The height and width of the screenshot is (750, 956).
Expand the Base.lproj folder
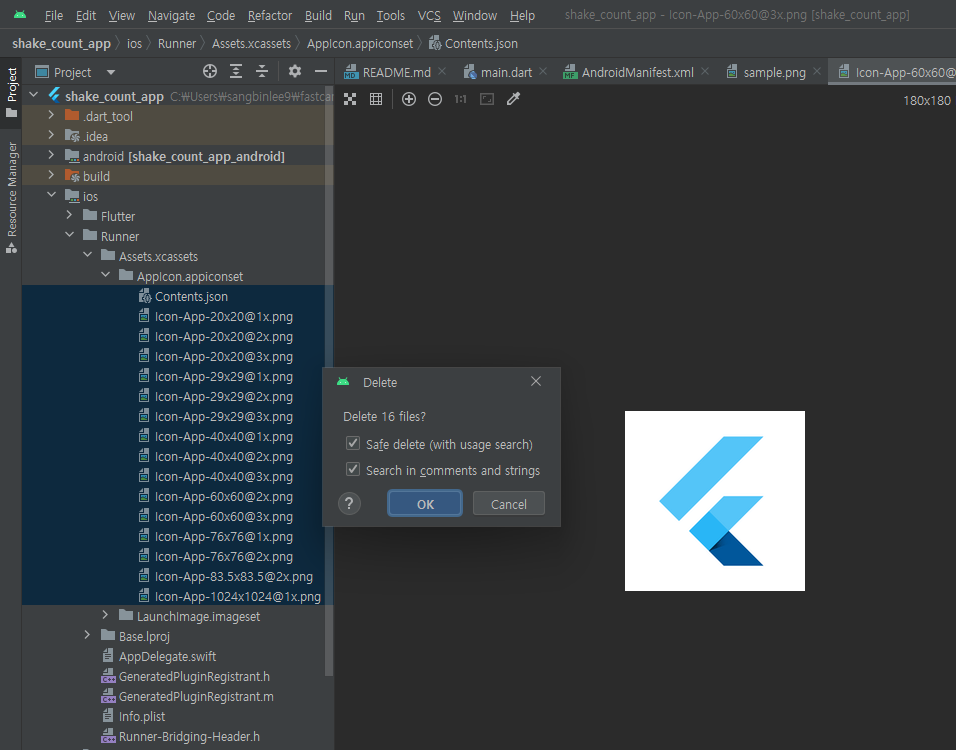coord(87,635)
